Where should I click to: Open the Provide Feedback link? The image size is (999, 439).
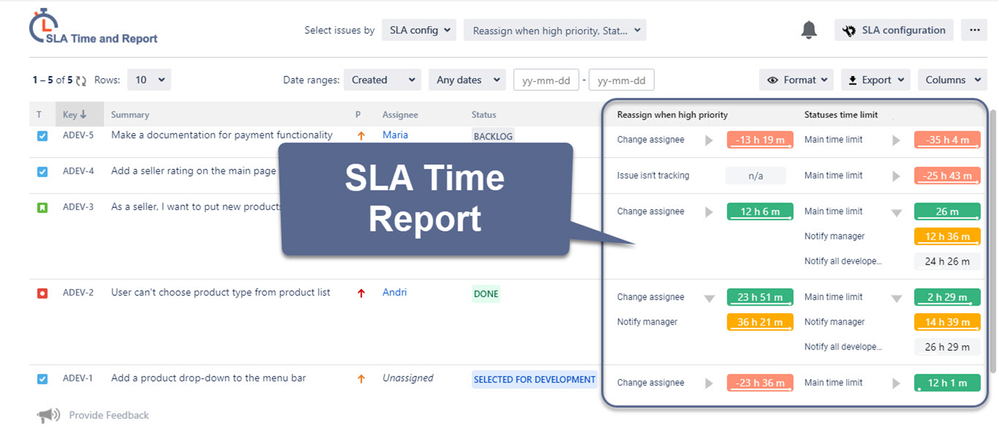click(109, 415)
